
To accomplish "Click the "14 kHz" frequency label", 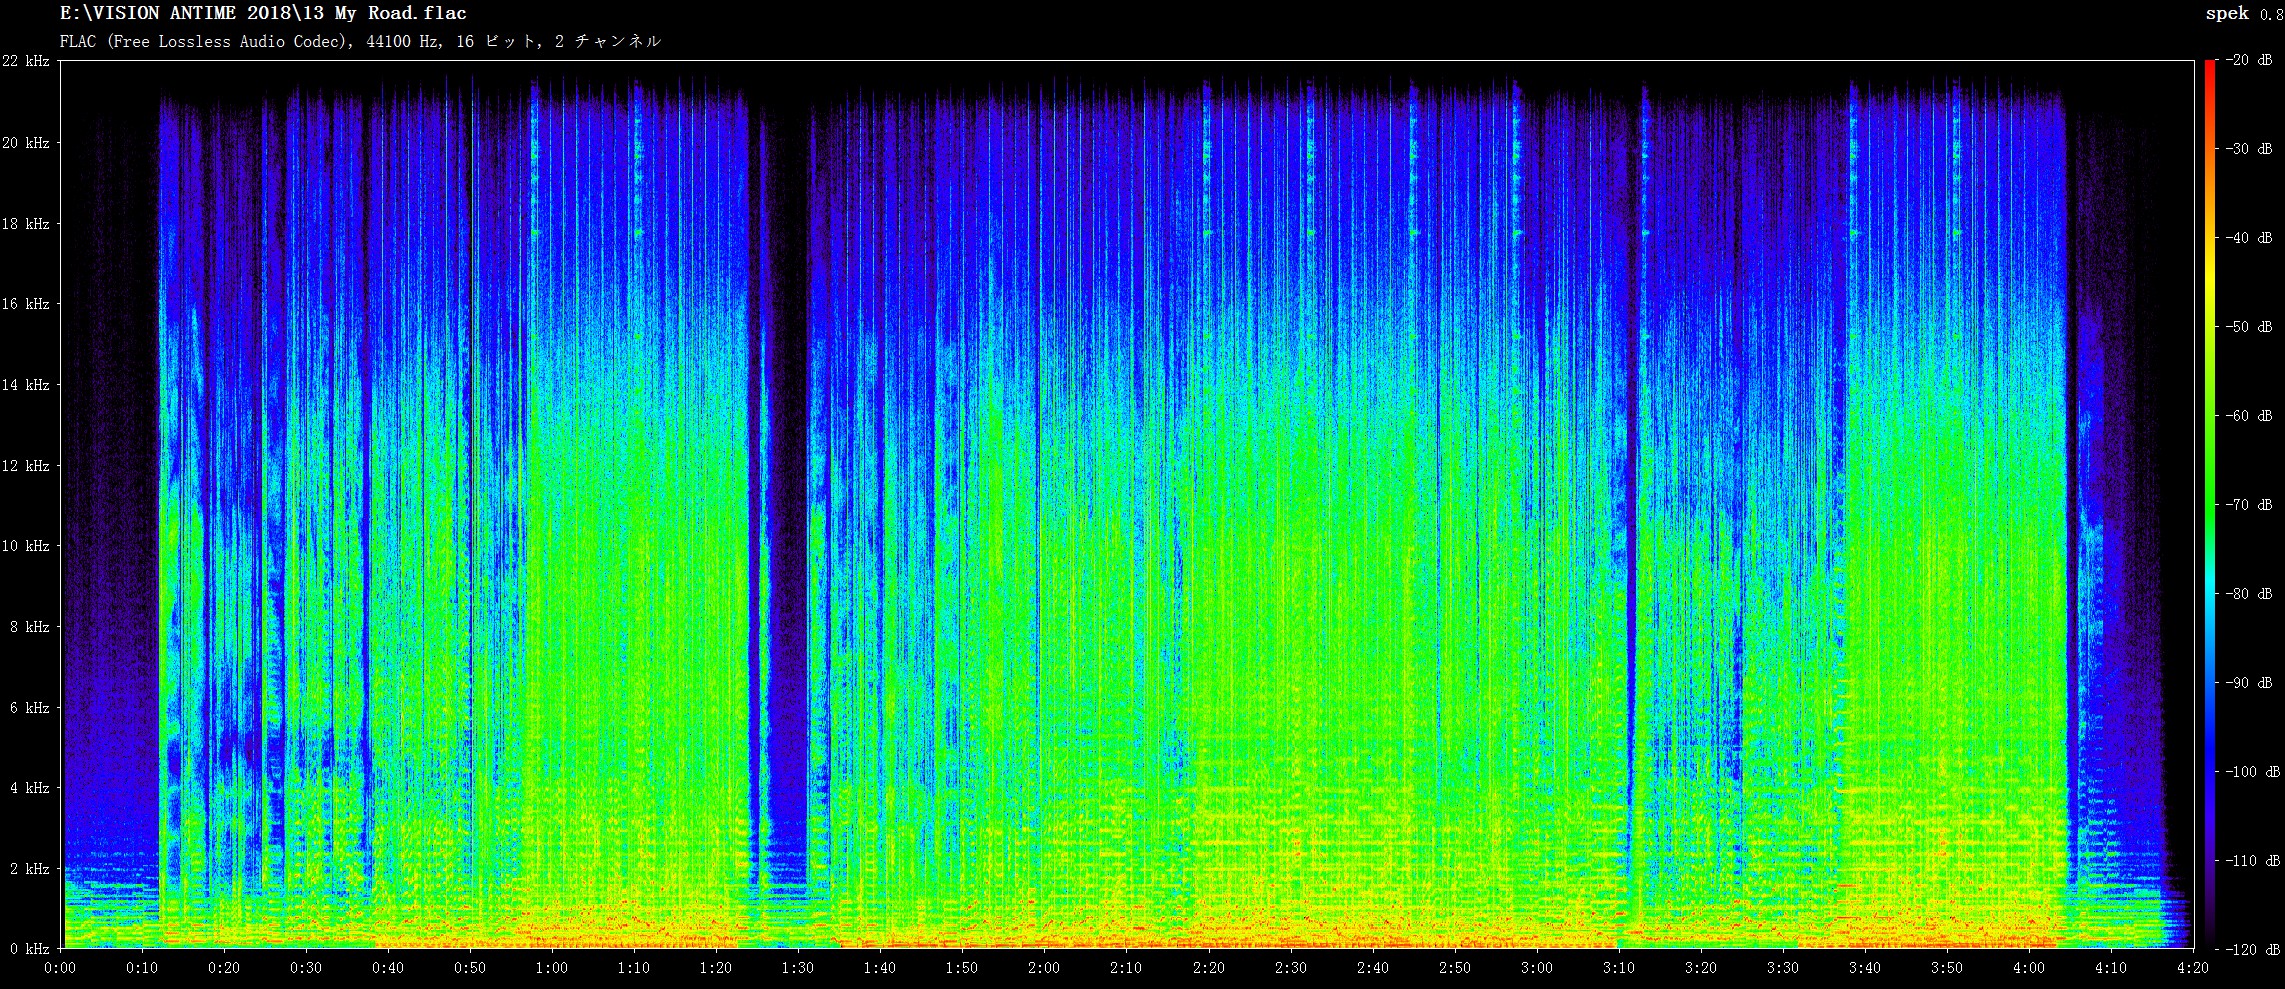I will pyautogui.click(x=25, y=385).
